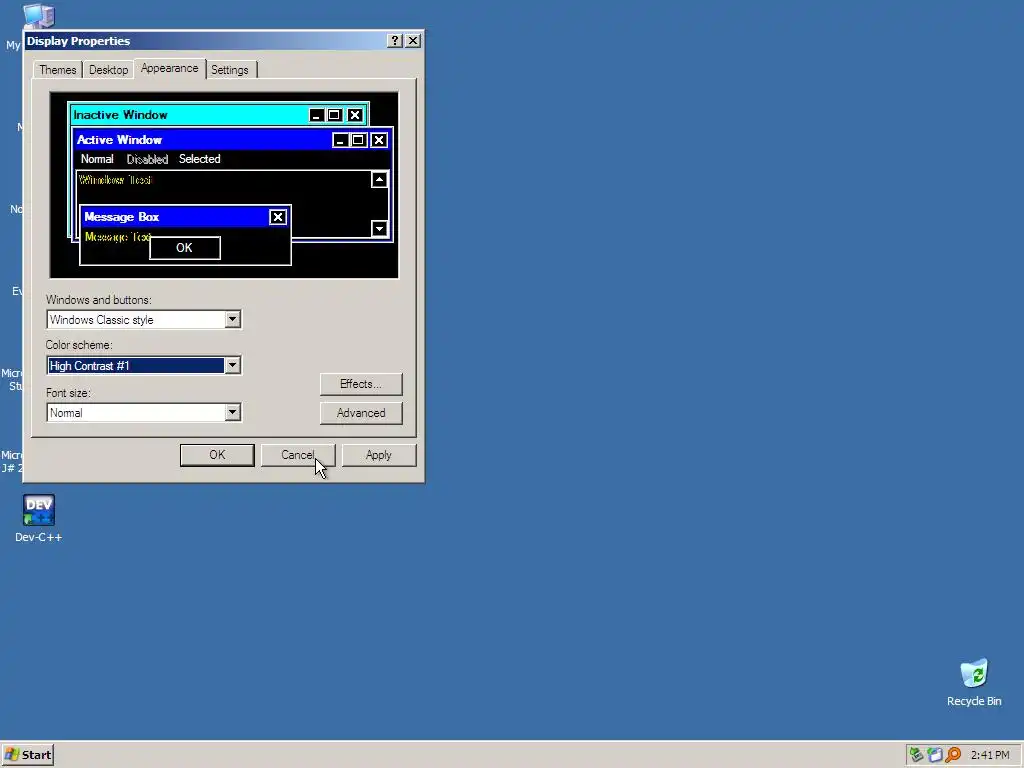The width and height of the screenshot is (1024, 768).
Task: Click the magnifier tray icon in taskbar
Action: pos(953,755)
